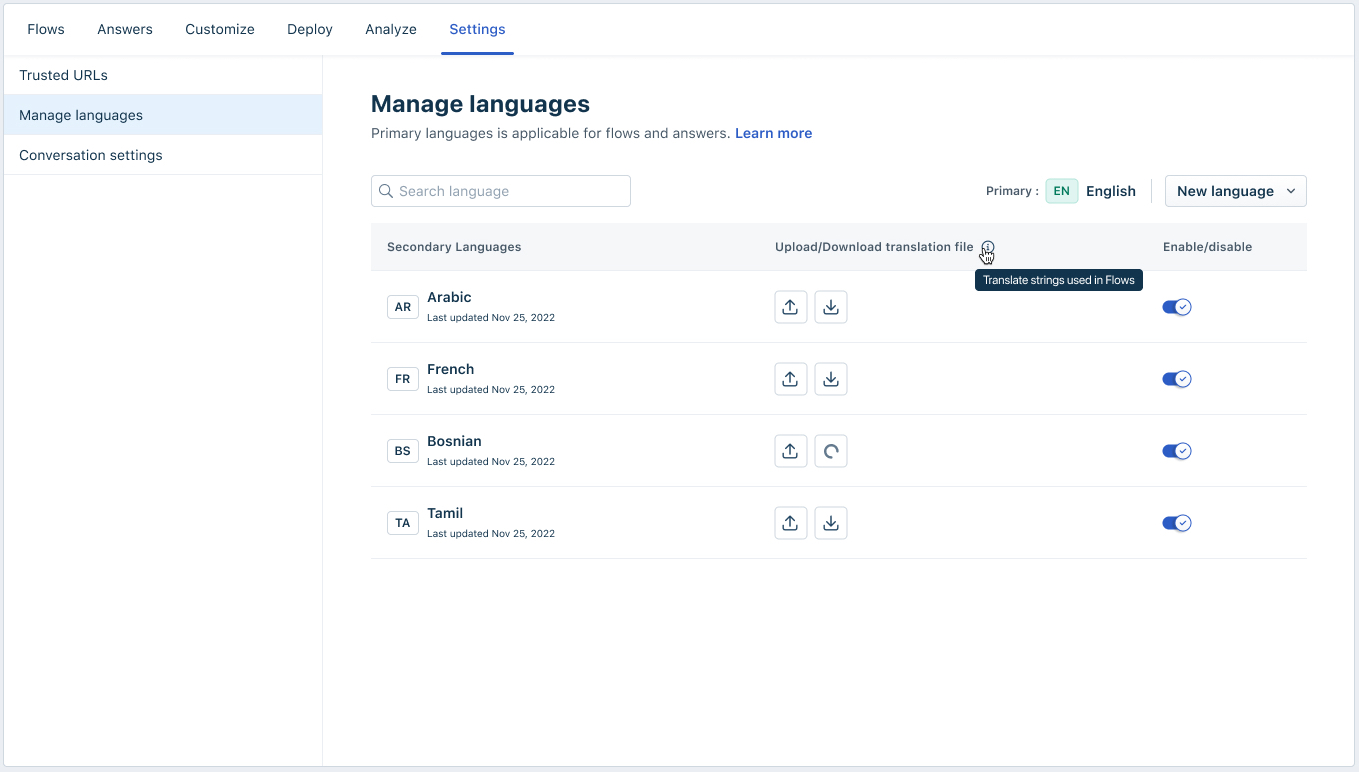Download the Tamil translation file
1359x772 pixels.
pos(830,523)
